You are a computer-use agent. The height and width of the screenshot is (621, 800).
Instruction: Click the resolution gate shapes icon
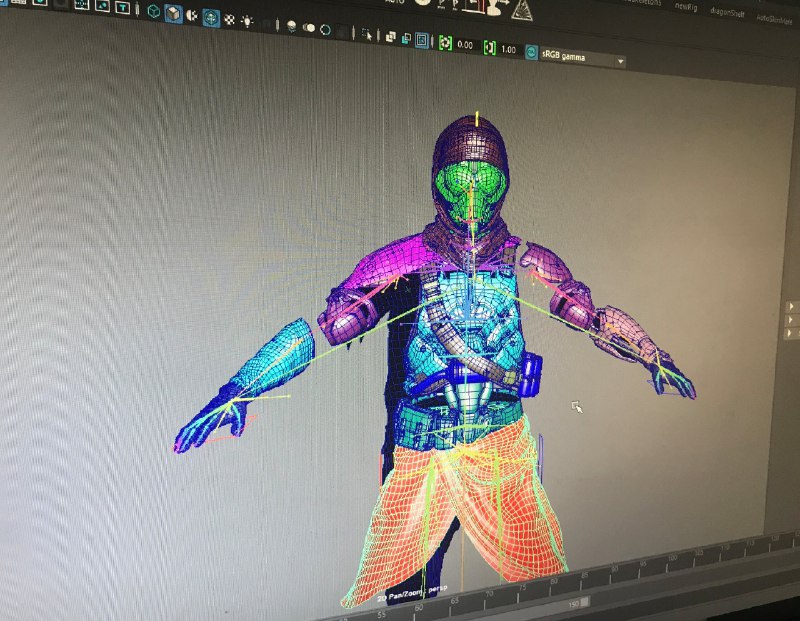coord(103,6)
